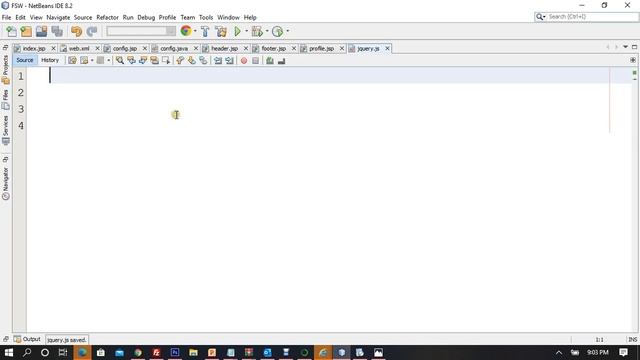Open Chrome from the taskbar
This screenshot has width=640, height=360.
pos(138,352)
